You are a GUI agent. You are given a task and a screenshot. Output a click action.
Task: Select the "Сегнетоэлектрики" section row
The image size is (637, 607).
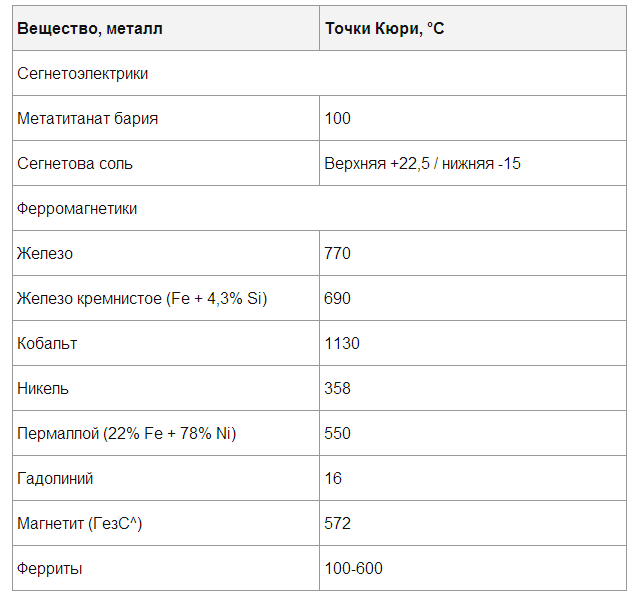[83, 74]
